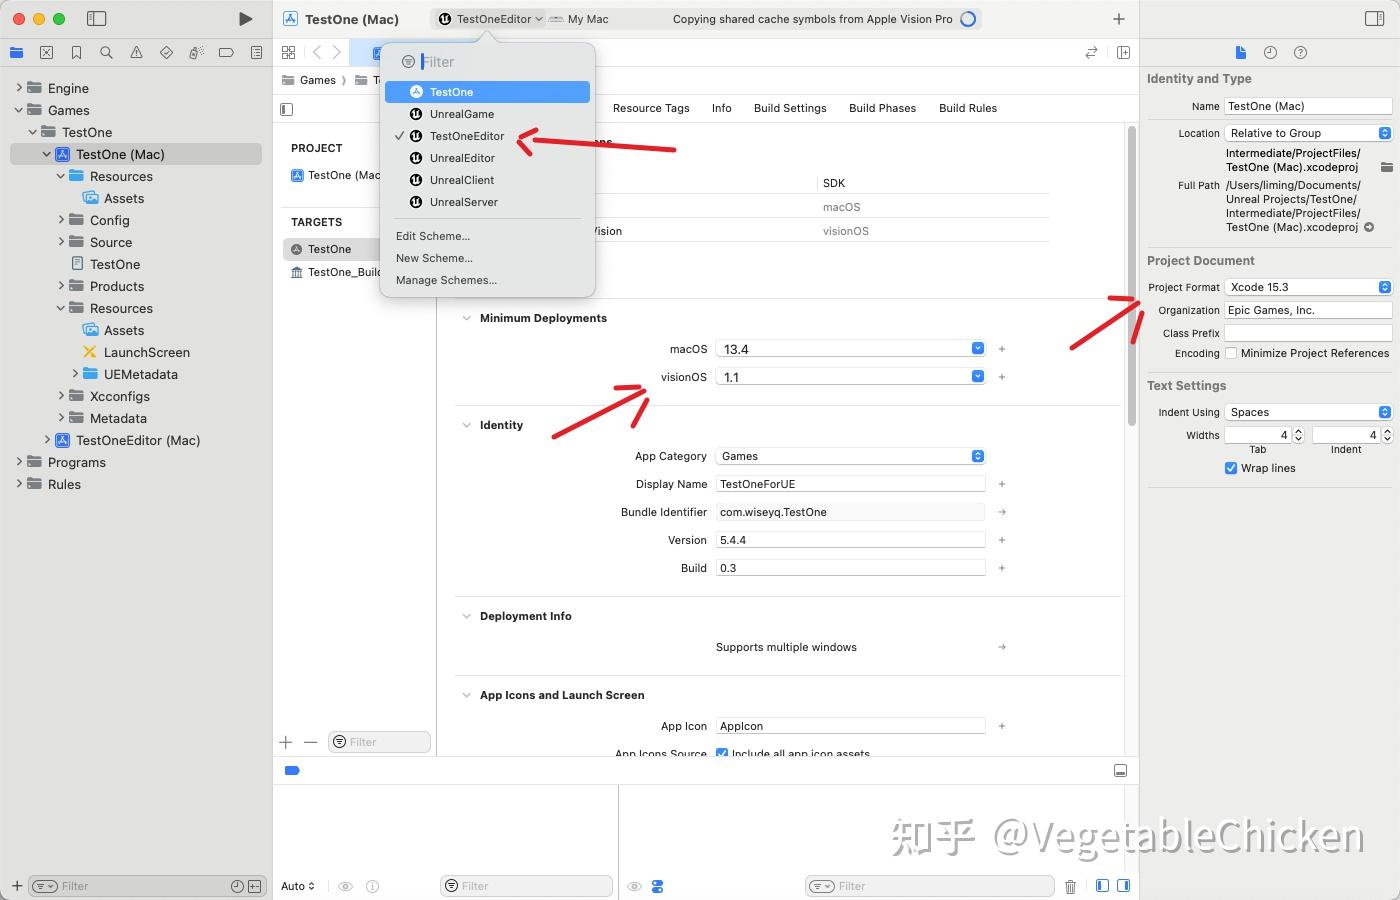Collapse the Identity section
The width and height of the screenshot is (1400, 900).
pos(466,425)
